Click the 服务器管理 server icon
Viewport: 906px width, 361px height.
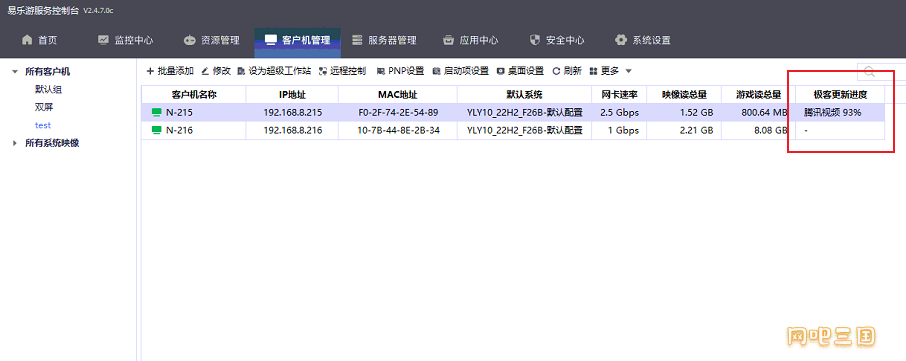(357, 40)
